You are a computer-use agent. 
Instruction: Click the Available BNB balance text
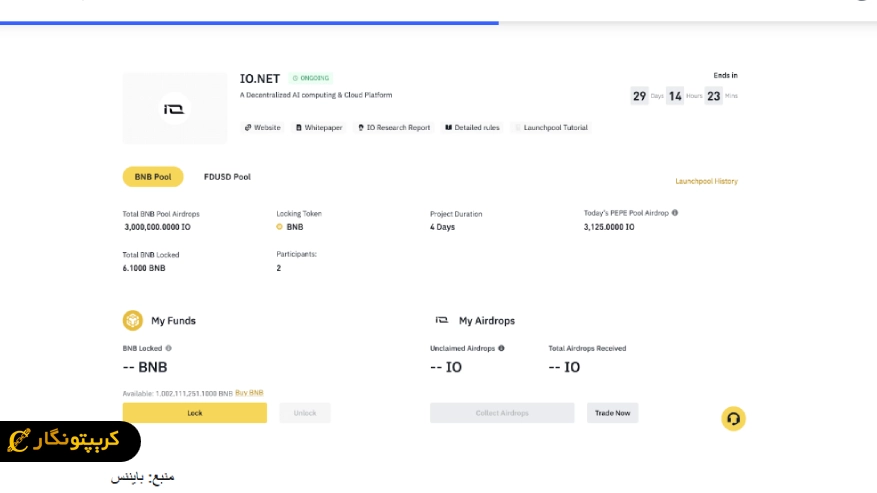pos(177,393)
